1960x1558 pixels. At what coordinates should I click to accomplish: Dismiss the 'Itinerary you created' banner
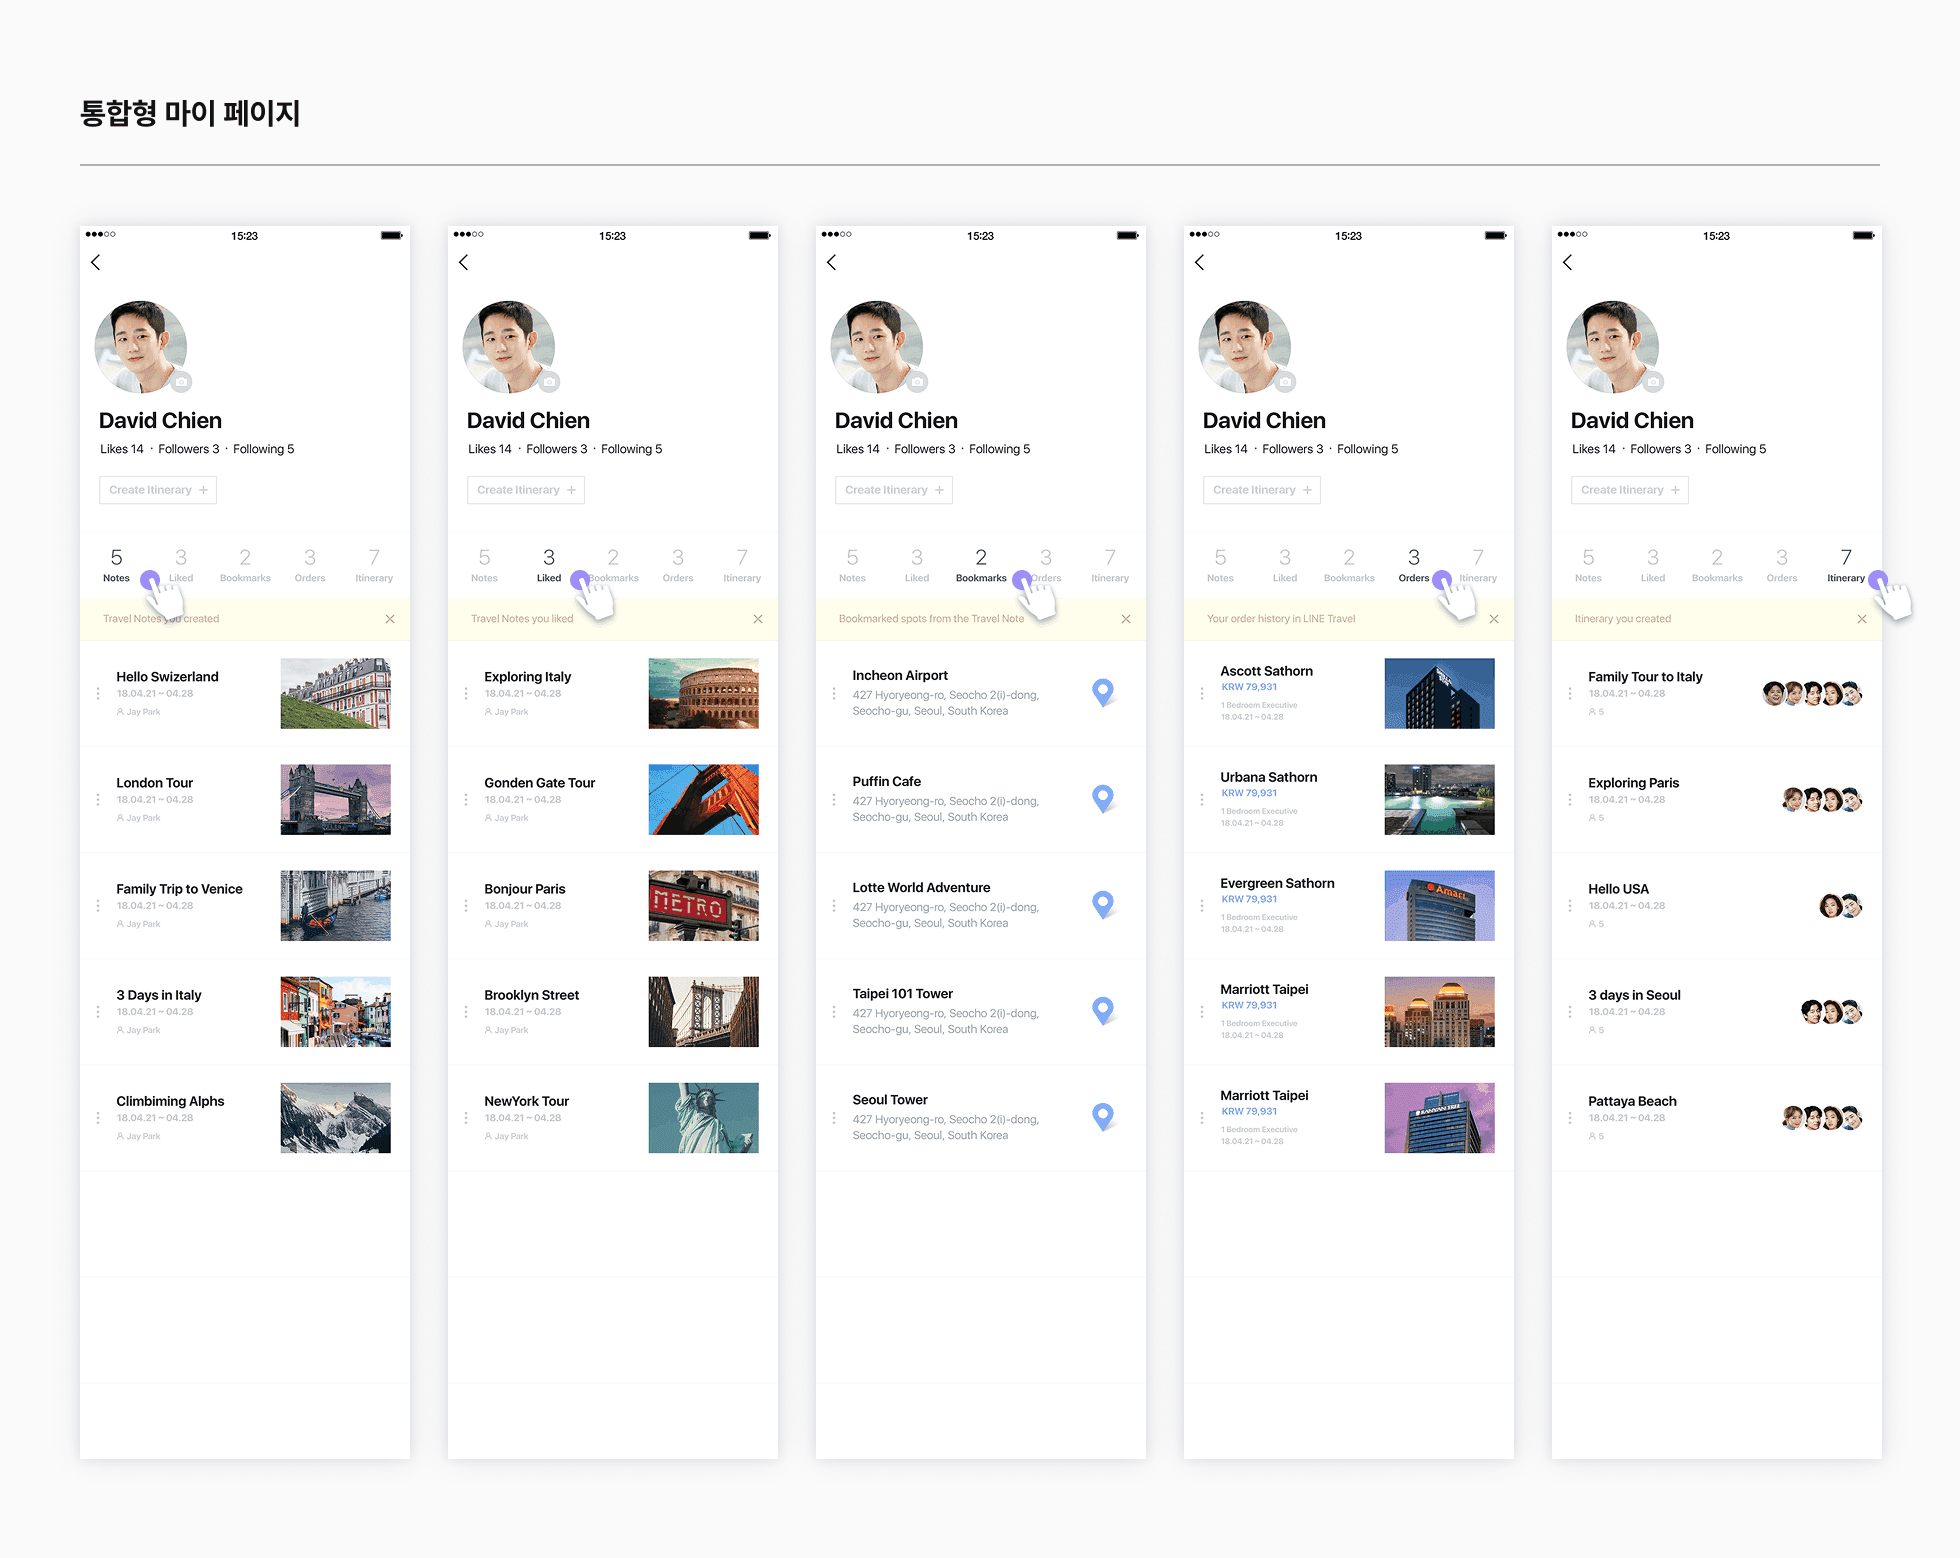pos(1862,619)
